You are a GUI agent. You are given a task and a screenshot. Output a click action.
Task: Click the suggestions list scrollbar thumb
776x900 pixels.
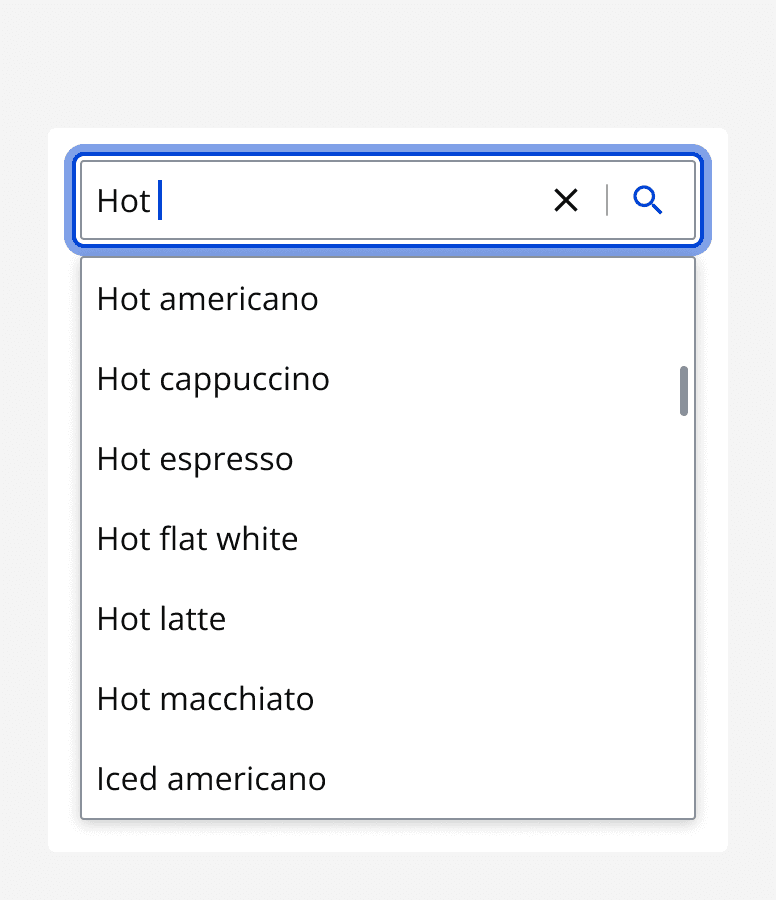[683, 391]
